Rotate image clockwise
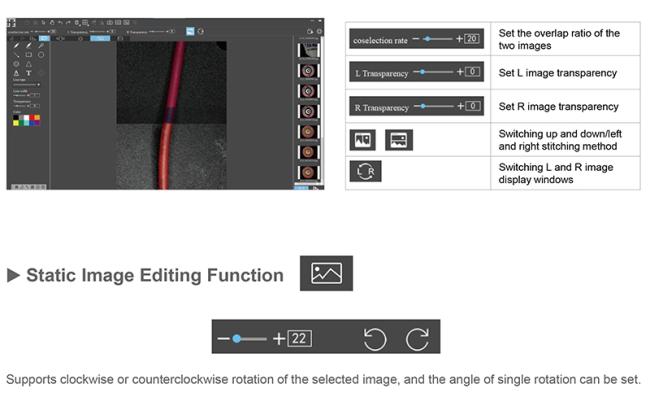This screenshot has width=650, height=406. click(x=417, y=339)
